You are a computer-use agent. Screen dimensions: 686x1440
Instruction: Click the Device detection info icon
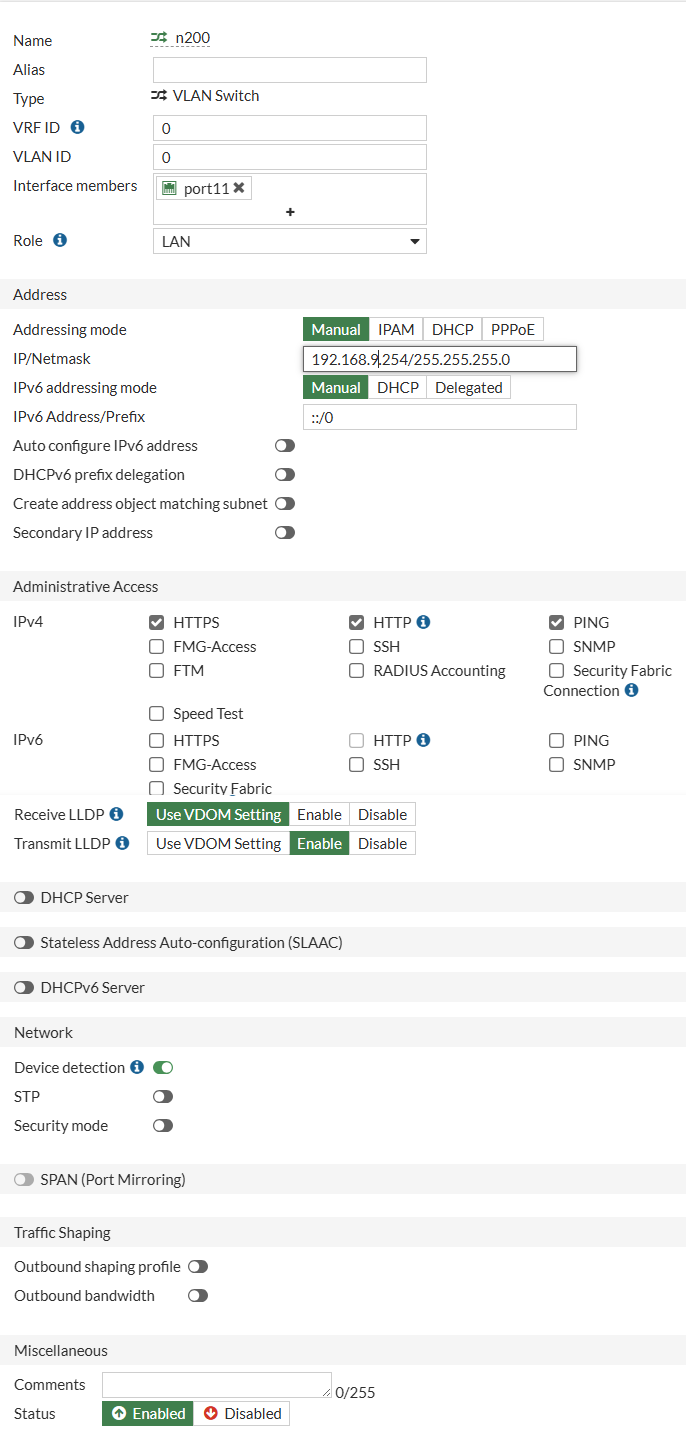[137, 1068]
